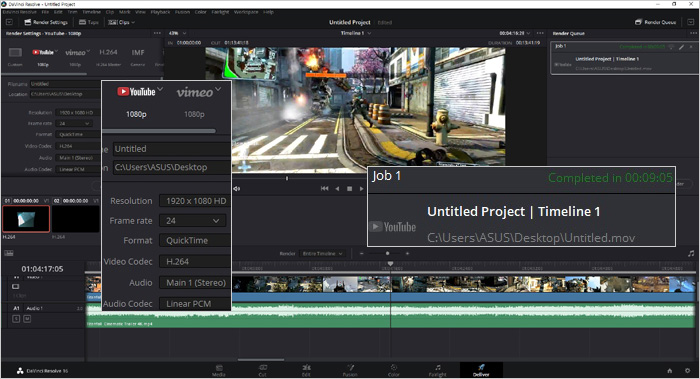The width and height of the screenshot is (700, 379).
Task: Select the IMF render preset
Action: pos(138,56)
